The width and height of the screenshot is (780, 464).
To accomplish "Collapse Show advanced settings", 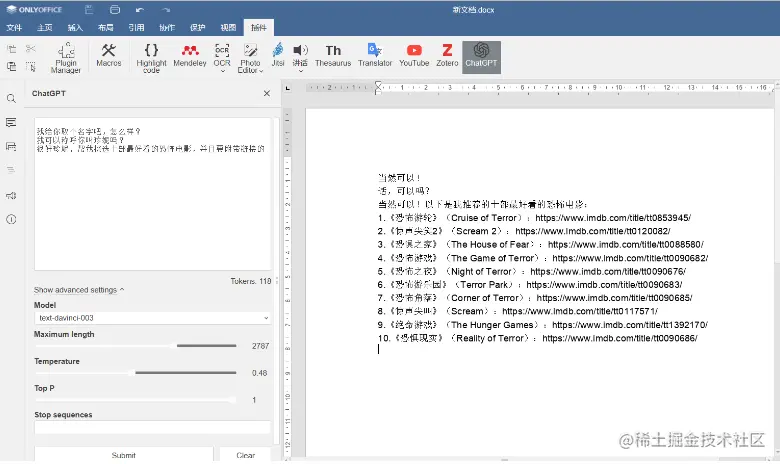I will 79,289.
